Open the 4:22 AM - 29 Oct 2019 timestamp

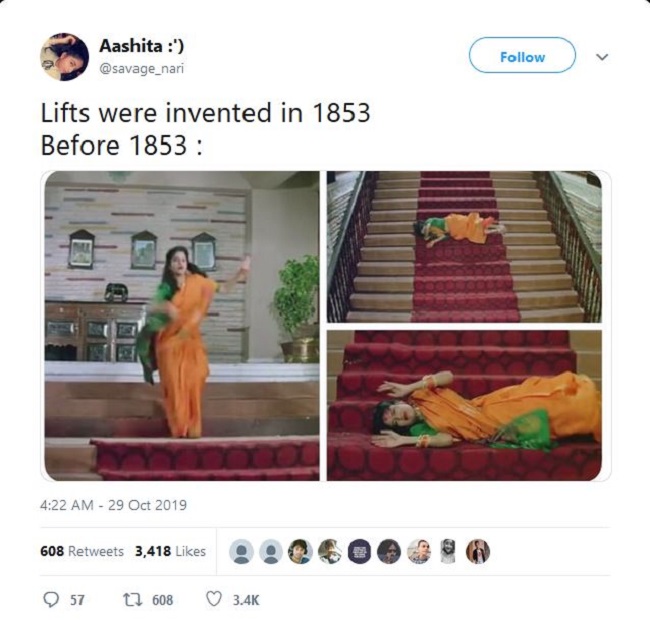(114, 505)
